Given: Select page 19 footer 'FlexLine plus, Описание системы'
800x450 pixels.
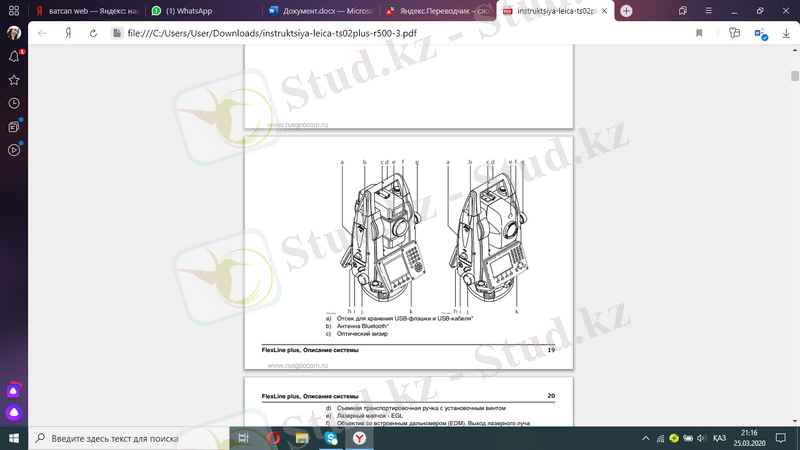Looking at the screenshot, I should 310,350.
